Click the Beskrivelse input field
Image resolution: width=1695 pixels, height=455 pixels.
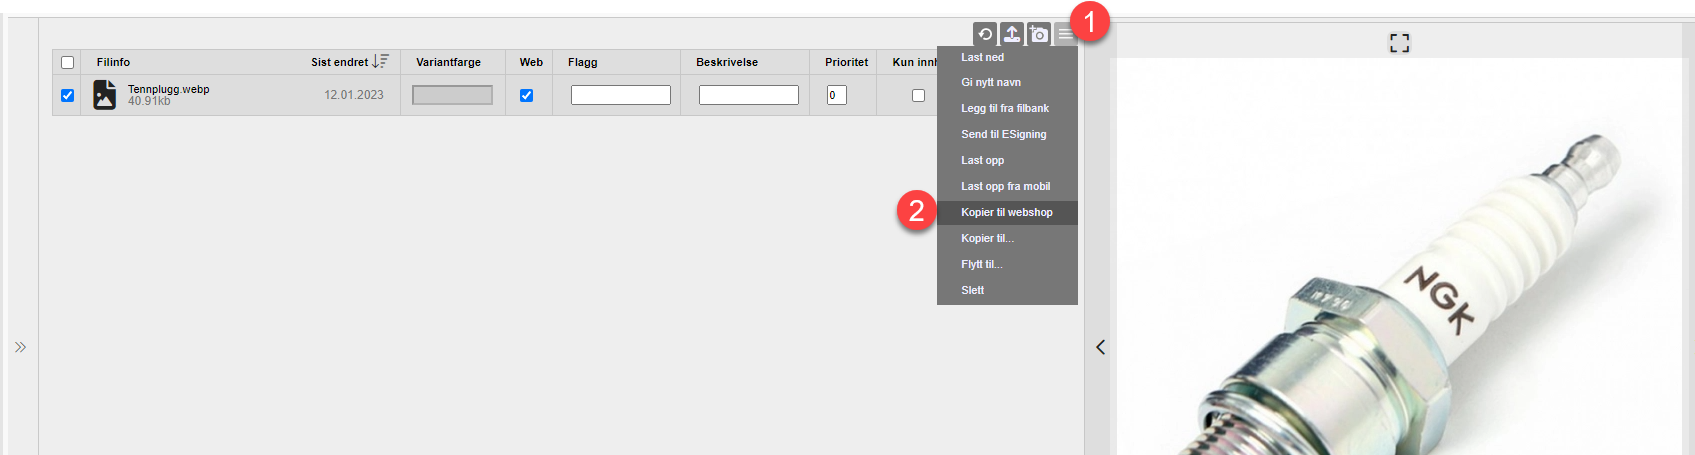click(748, 95)
